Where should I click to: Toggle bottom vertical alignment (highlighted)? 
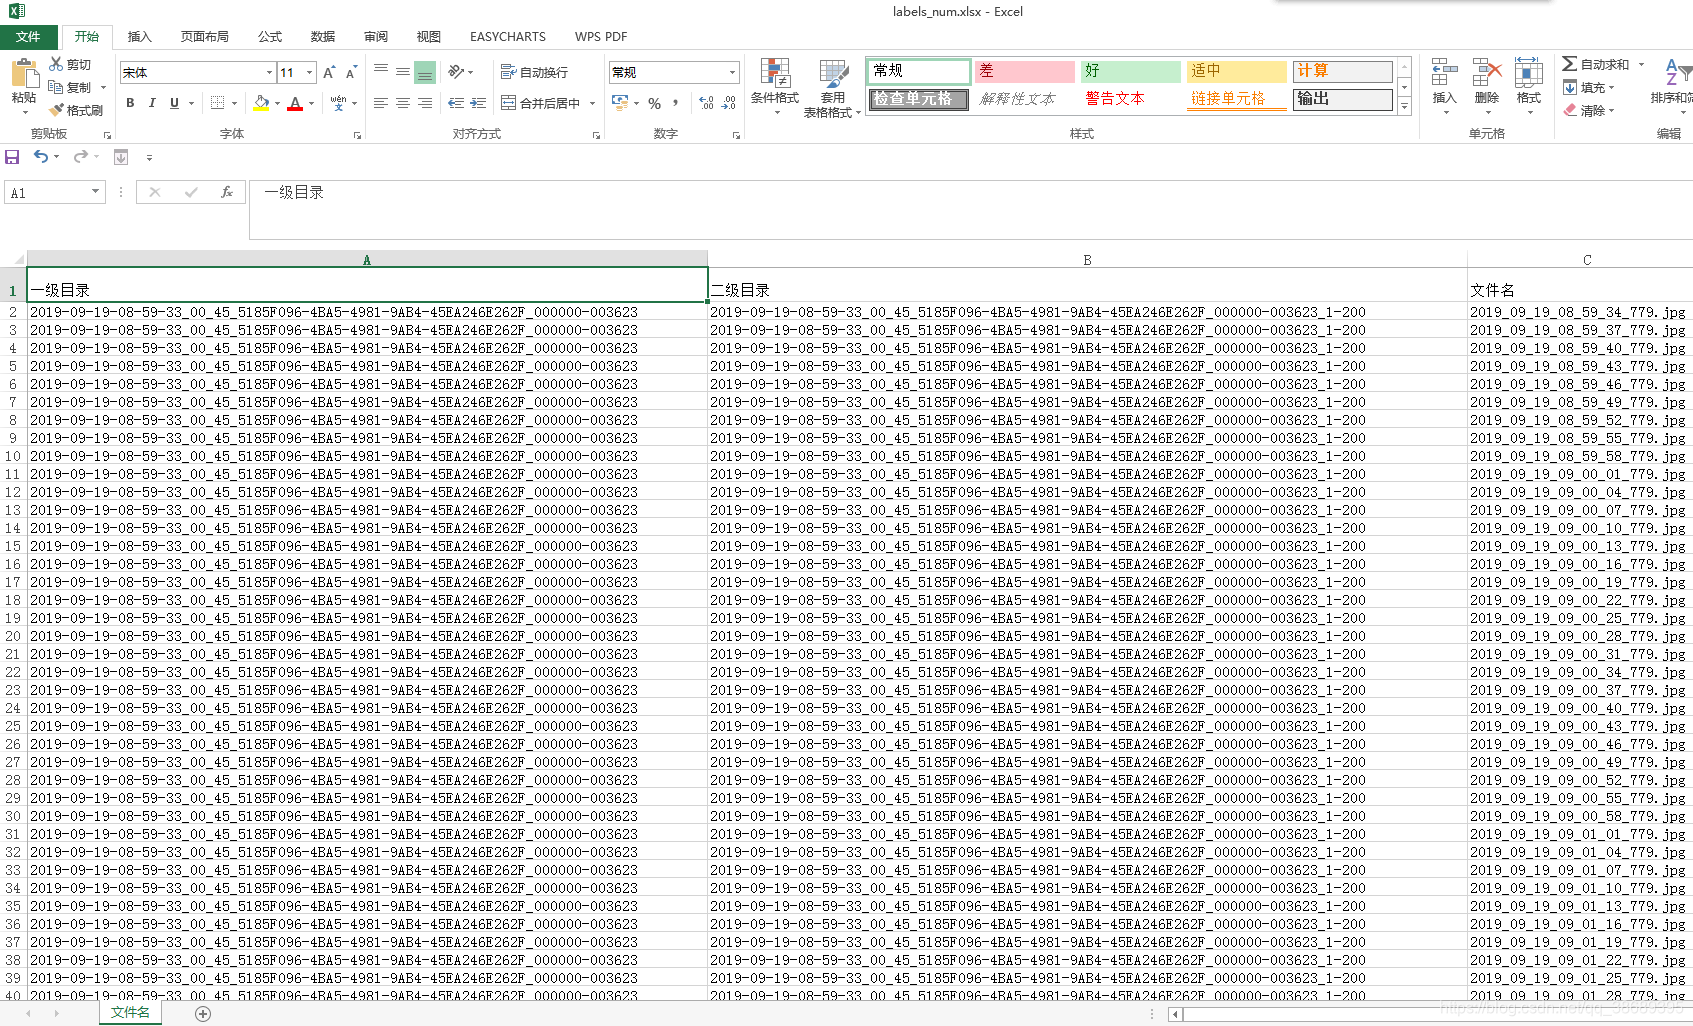(x=425, y=72)
